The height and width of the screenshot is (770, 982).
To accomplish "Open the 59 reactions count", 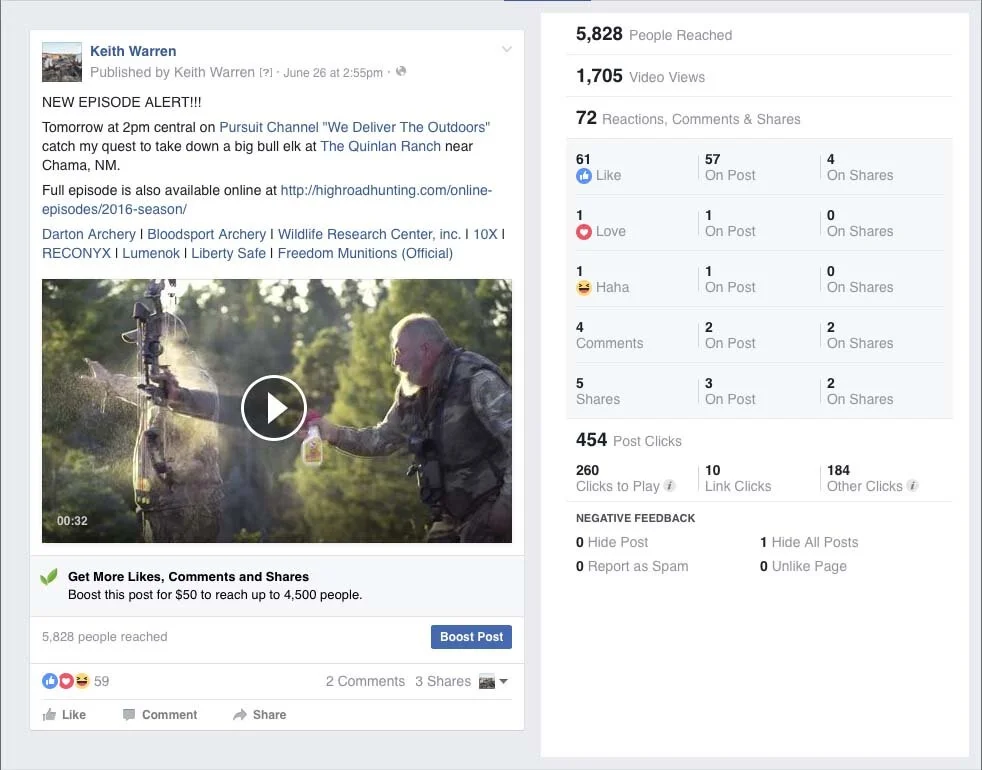I will click(x=101, y=681).
